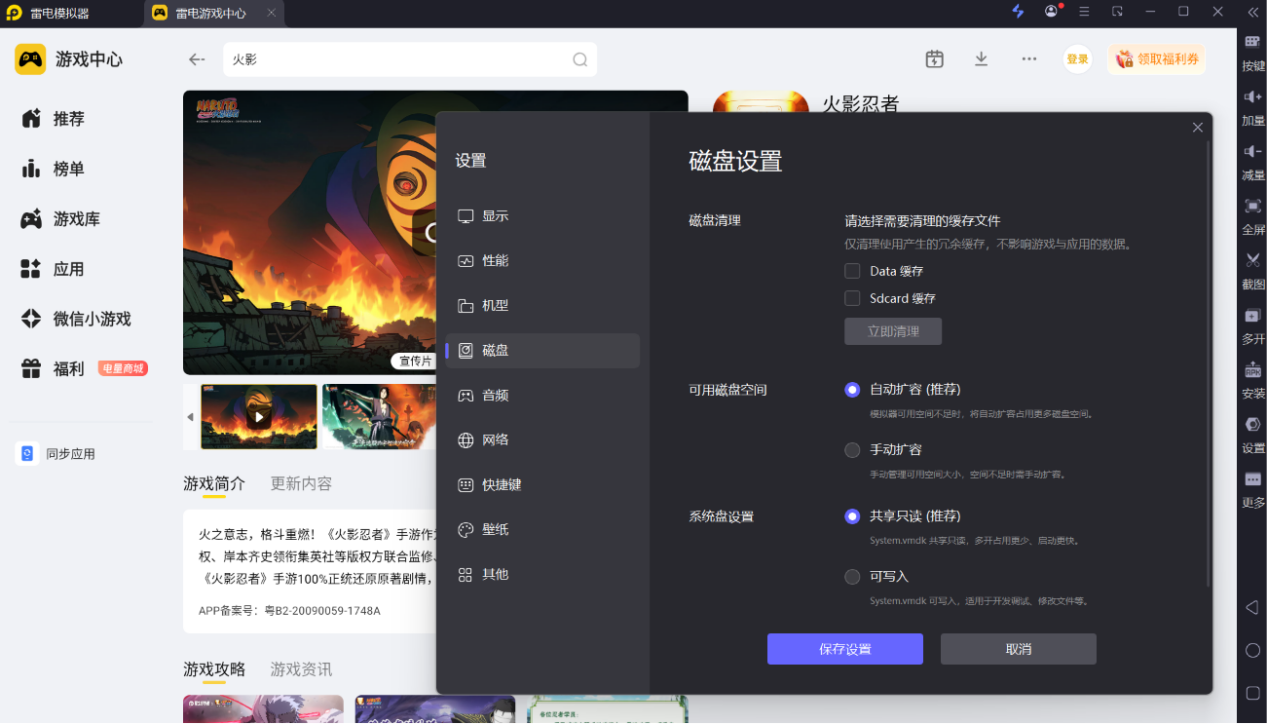Select the 游戏攻略 tab
The width and height of the screenshot is (1267, 724).
pos(214,670)
